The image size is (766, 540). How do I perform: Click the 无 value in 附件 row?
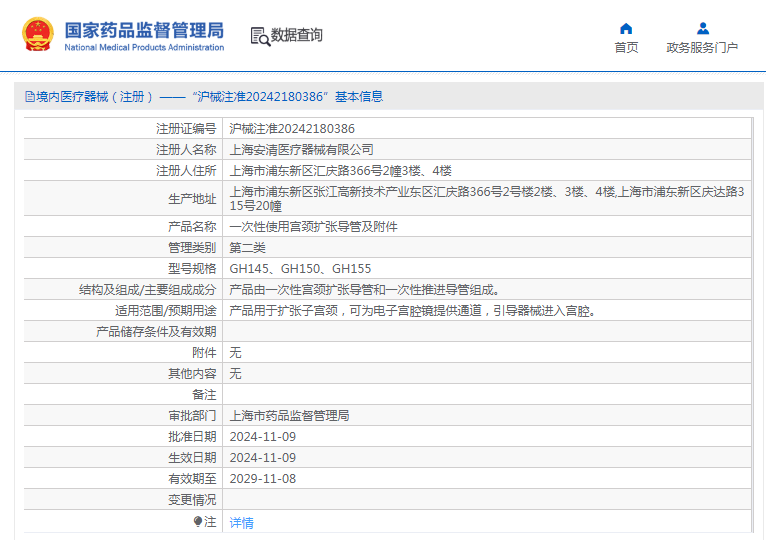pos(235,353)
